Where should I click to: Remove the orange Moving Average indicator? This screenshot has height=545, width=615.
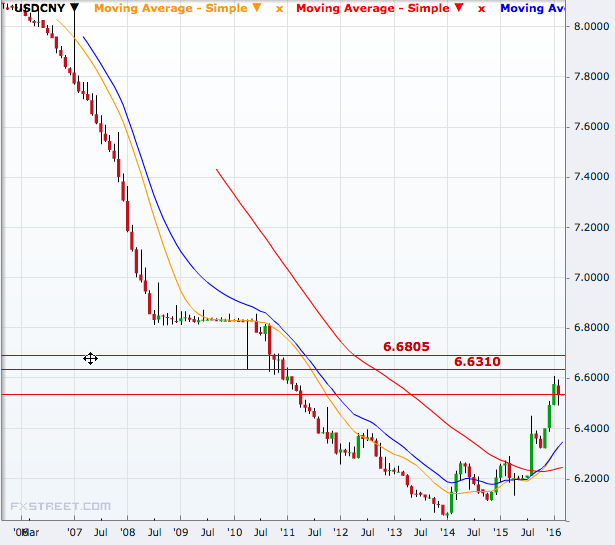(279, 9)
